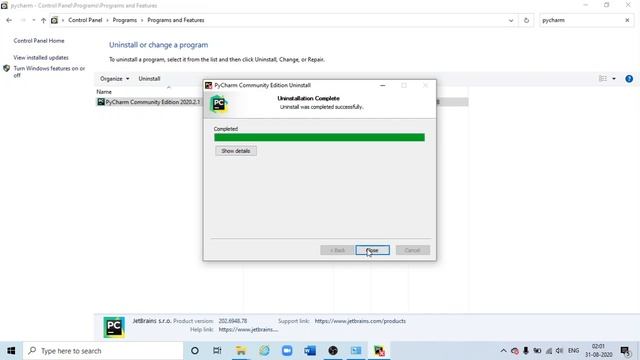
Task: Click the Windows features shield icon
Action: 7,69
